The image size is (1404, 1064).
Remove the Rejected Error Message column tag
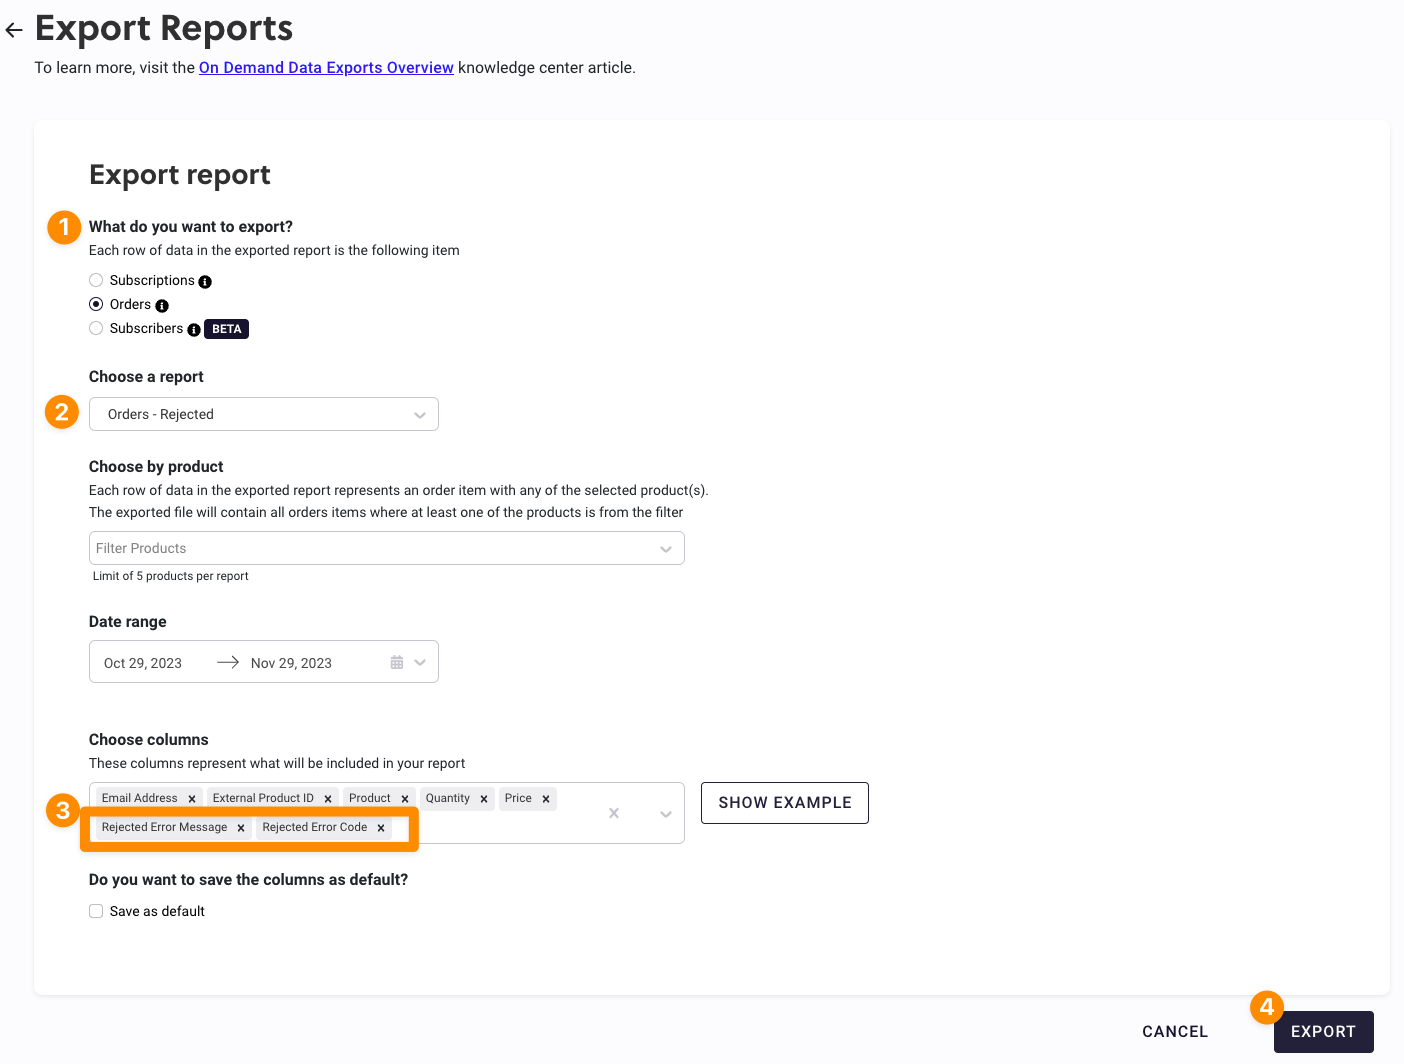pos(241,828)
